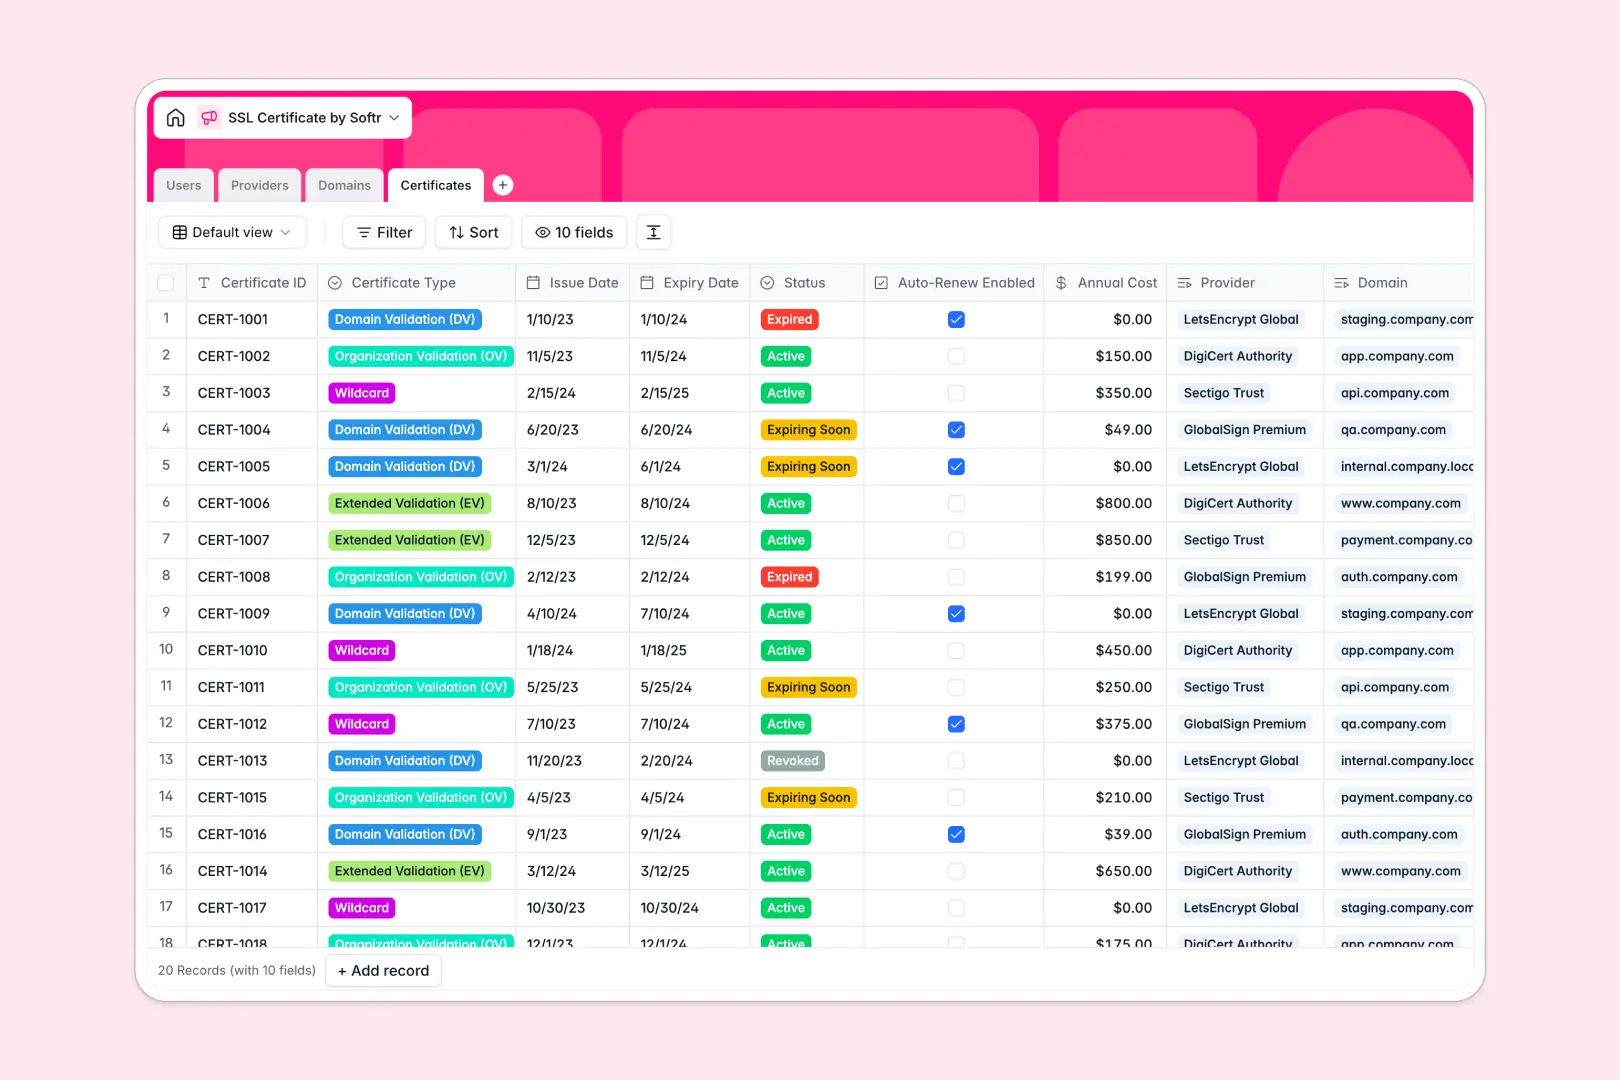This screenshot has width=1620, height=1080.
Task: Select the checkbox in the header row
Action: click(166, 282)
